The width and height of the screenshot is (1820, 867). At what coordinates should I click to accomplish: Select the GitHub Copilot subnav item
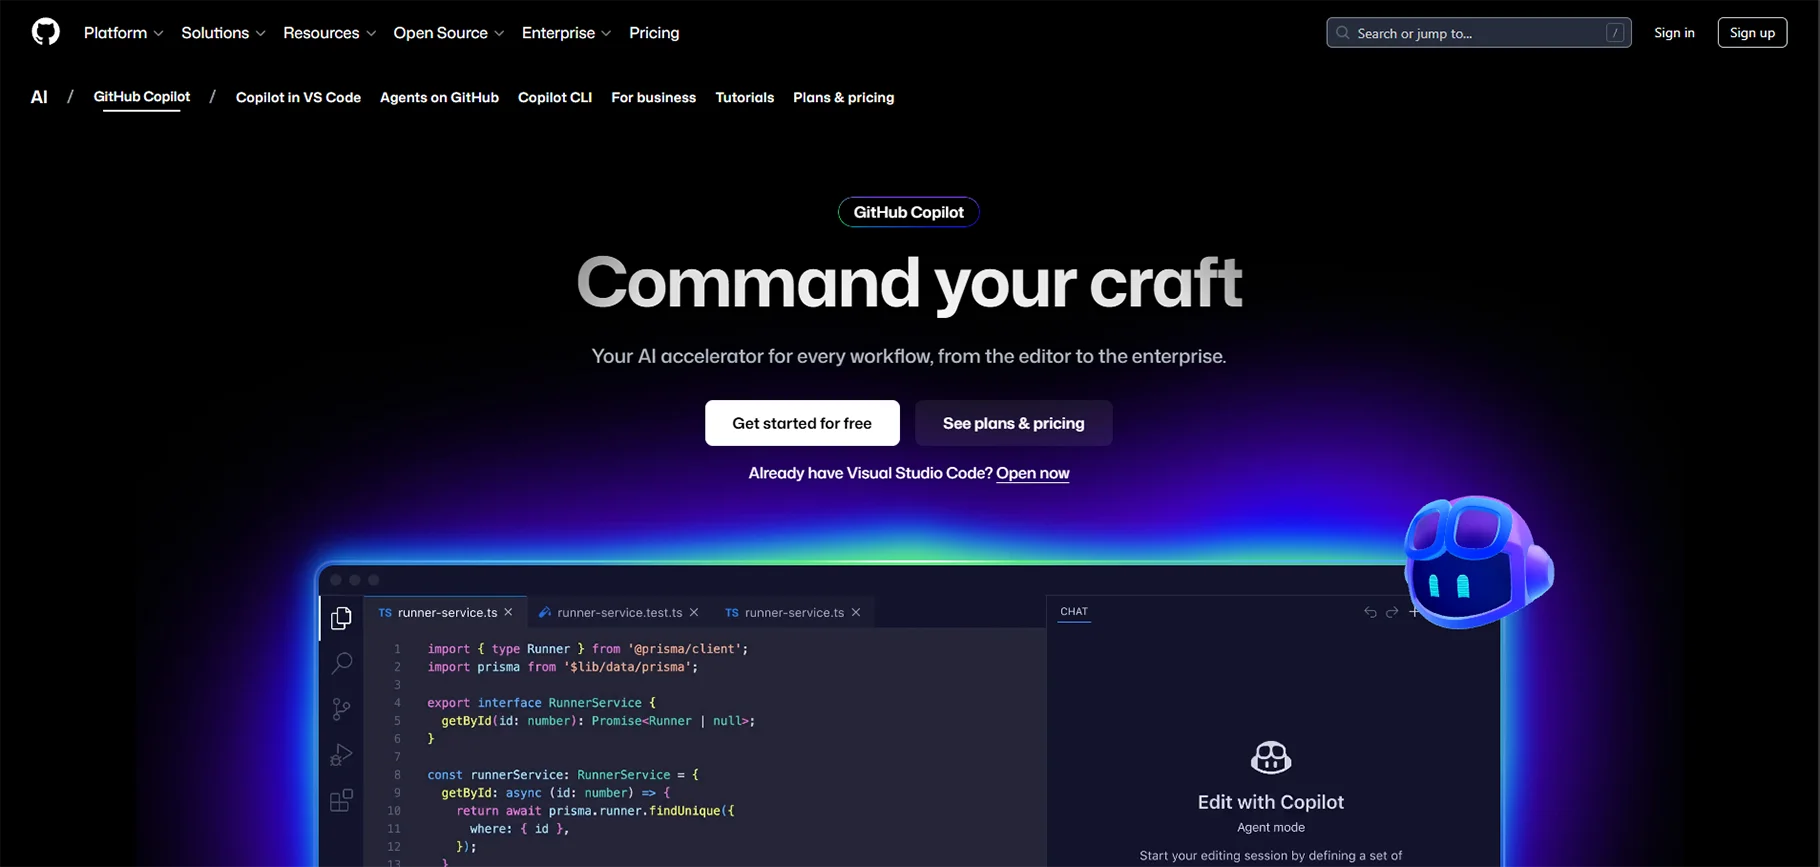tap(141, 97)
